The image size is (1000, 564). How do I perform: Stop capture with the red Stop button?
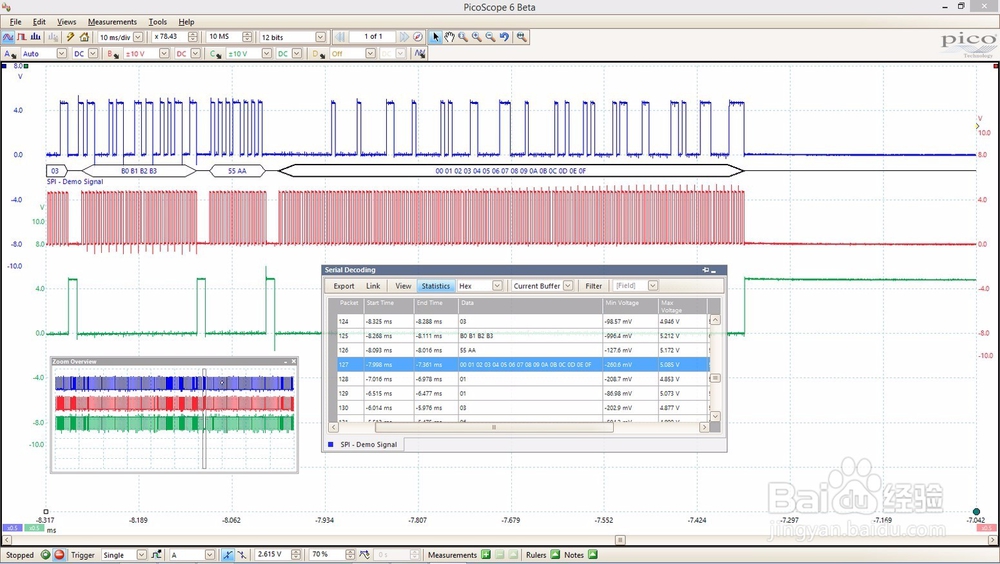point(59,554)
